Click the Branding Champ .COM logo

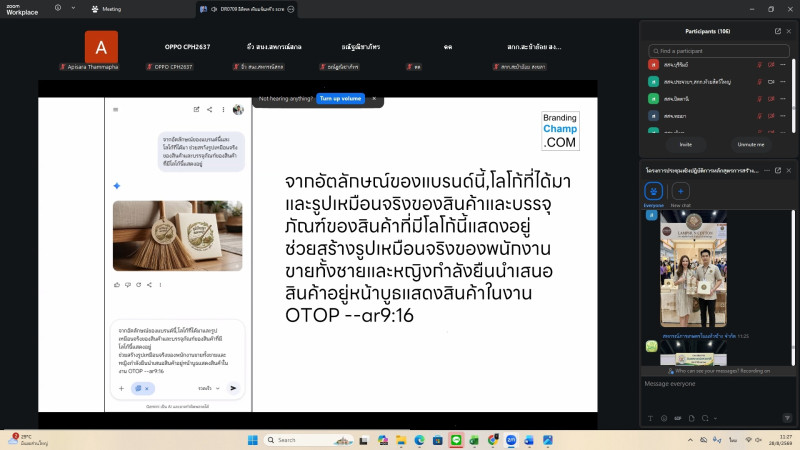coord(560,131)
